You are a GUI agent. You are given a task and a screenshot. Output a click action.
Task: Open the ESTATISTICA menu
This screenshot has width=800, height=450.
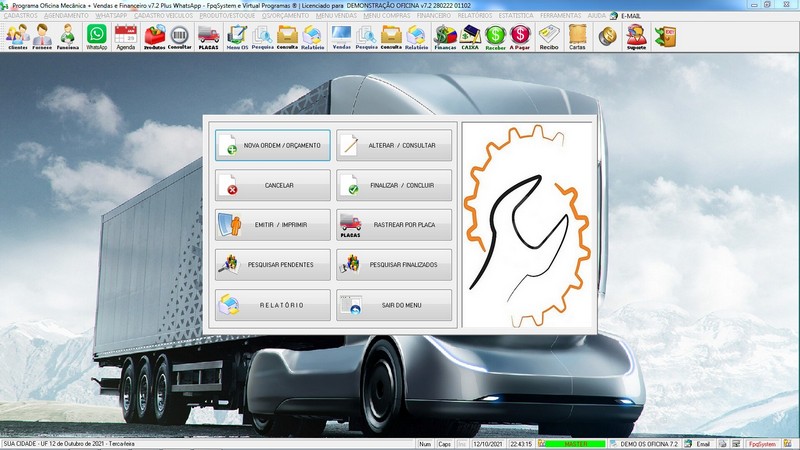(516, 16)
